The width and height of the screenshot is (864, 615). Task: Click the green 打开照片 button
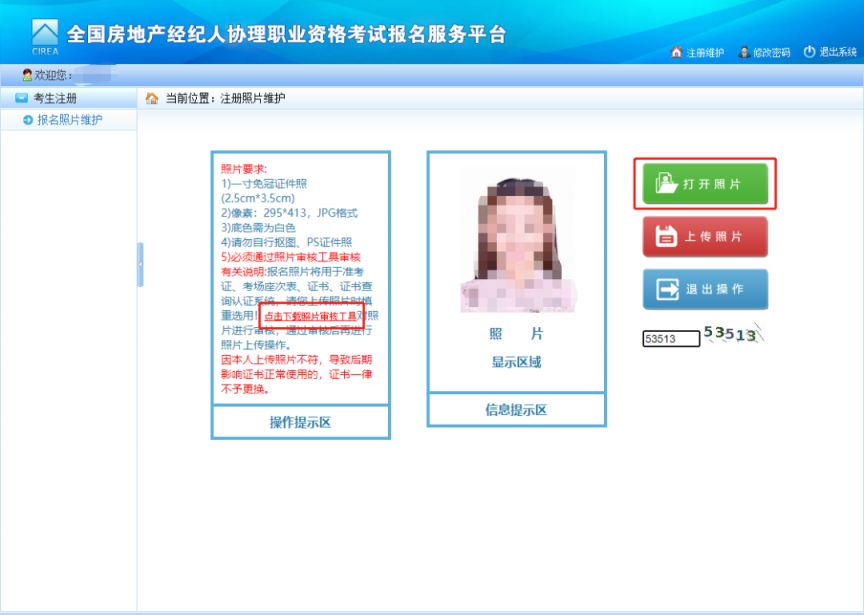coord(705,184)
